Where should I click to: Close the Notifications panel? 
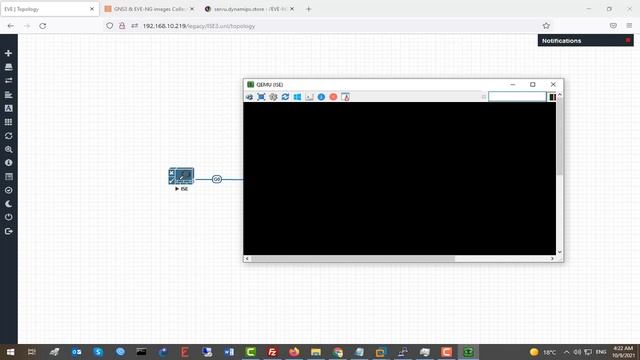coord(628,40)
